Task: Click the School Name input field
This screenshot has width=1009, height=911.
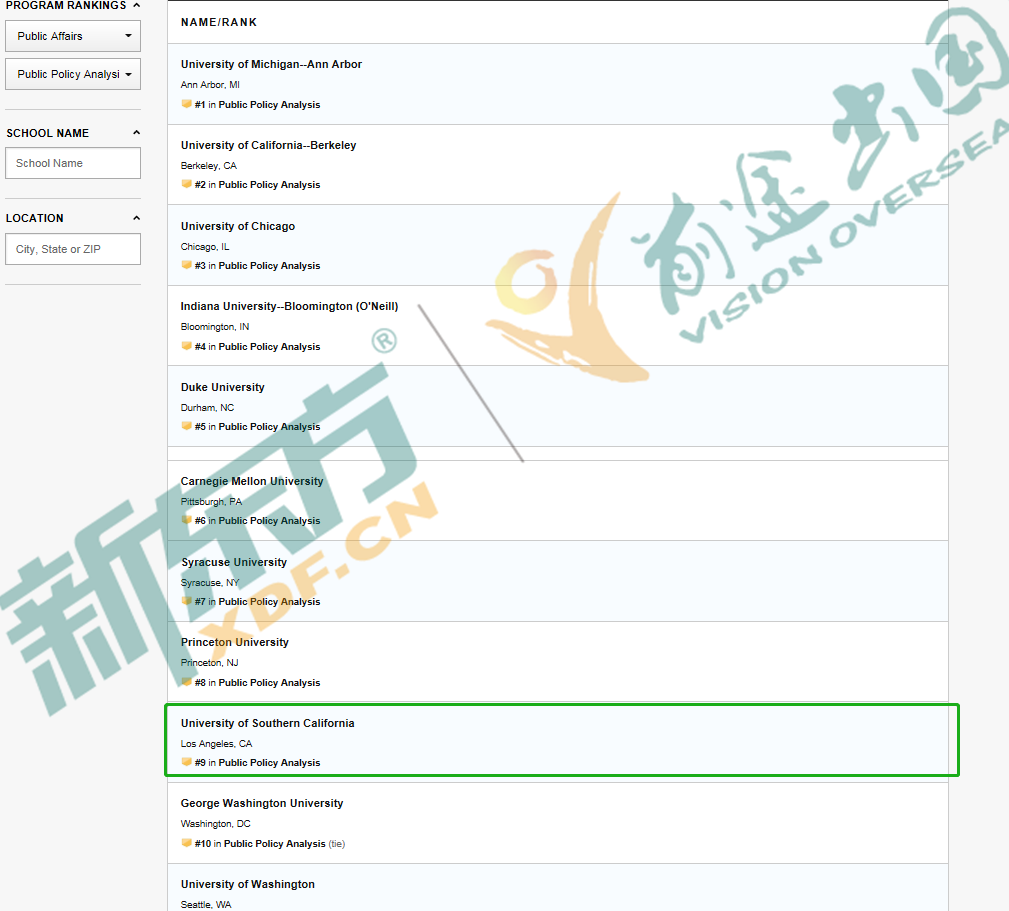Action: tap(73, 163)
